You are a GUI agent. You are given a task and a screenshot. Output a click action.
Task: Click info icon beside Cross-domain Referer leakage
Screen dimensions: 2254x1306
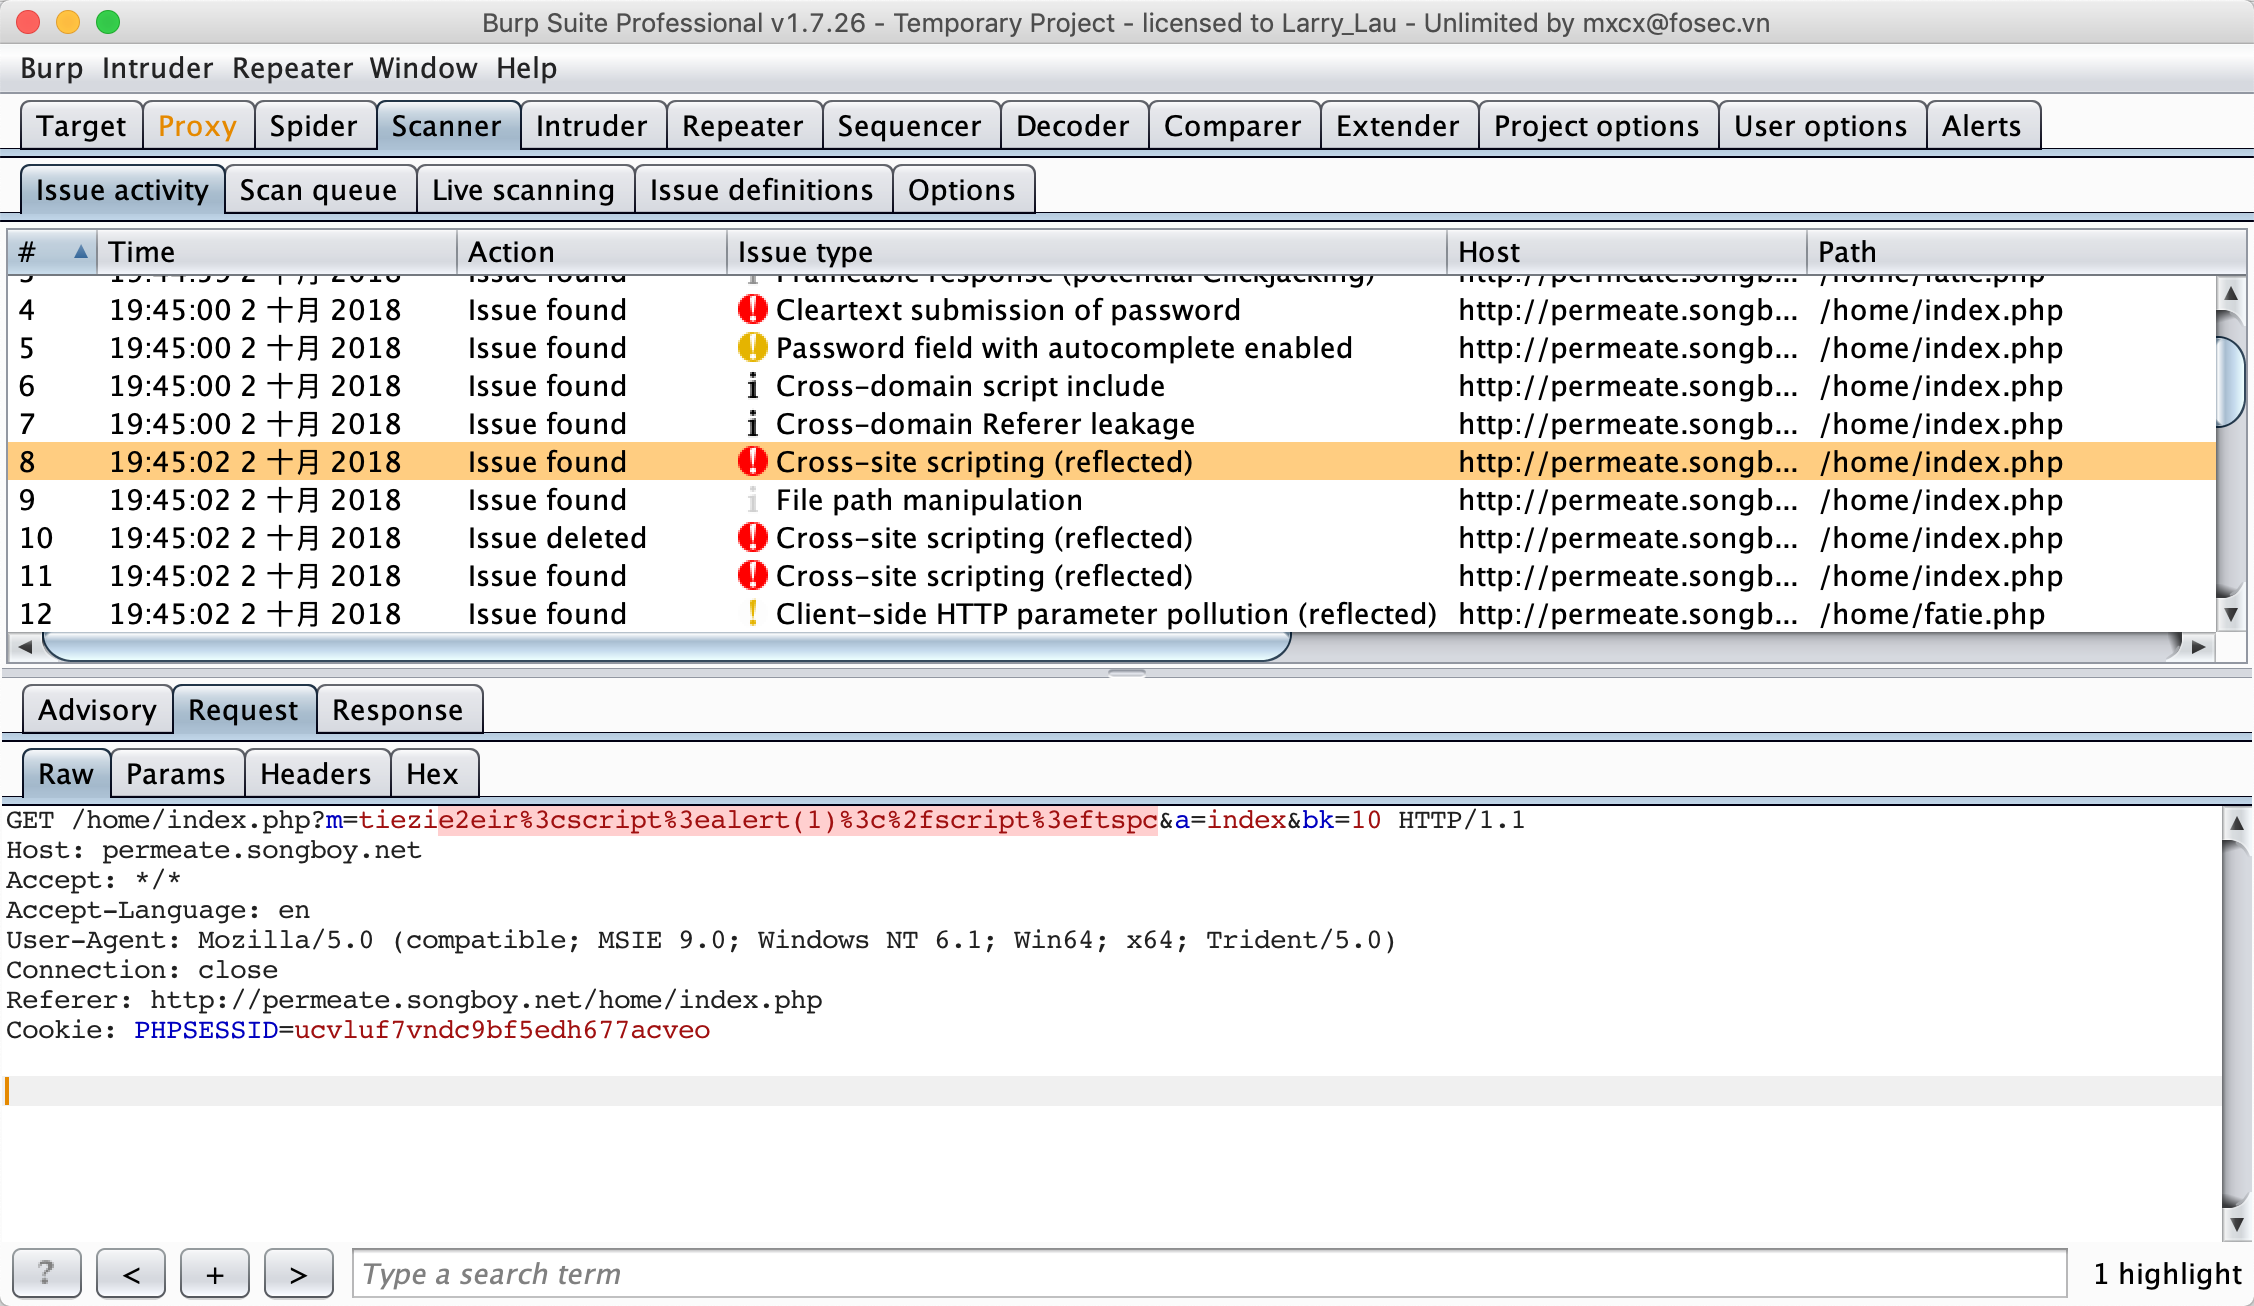(752, 424)
